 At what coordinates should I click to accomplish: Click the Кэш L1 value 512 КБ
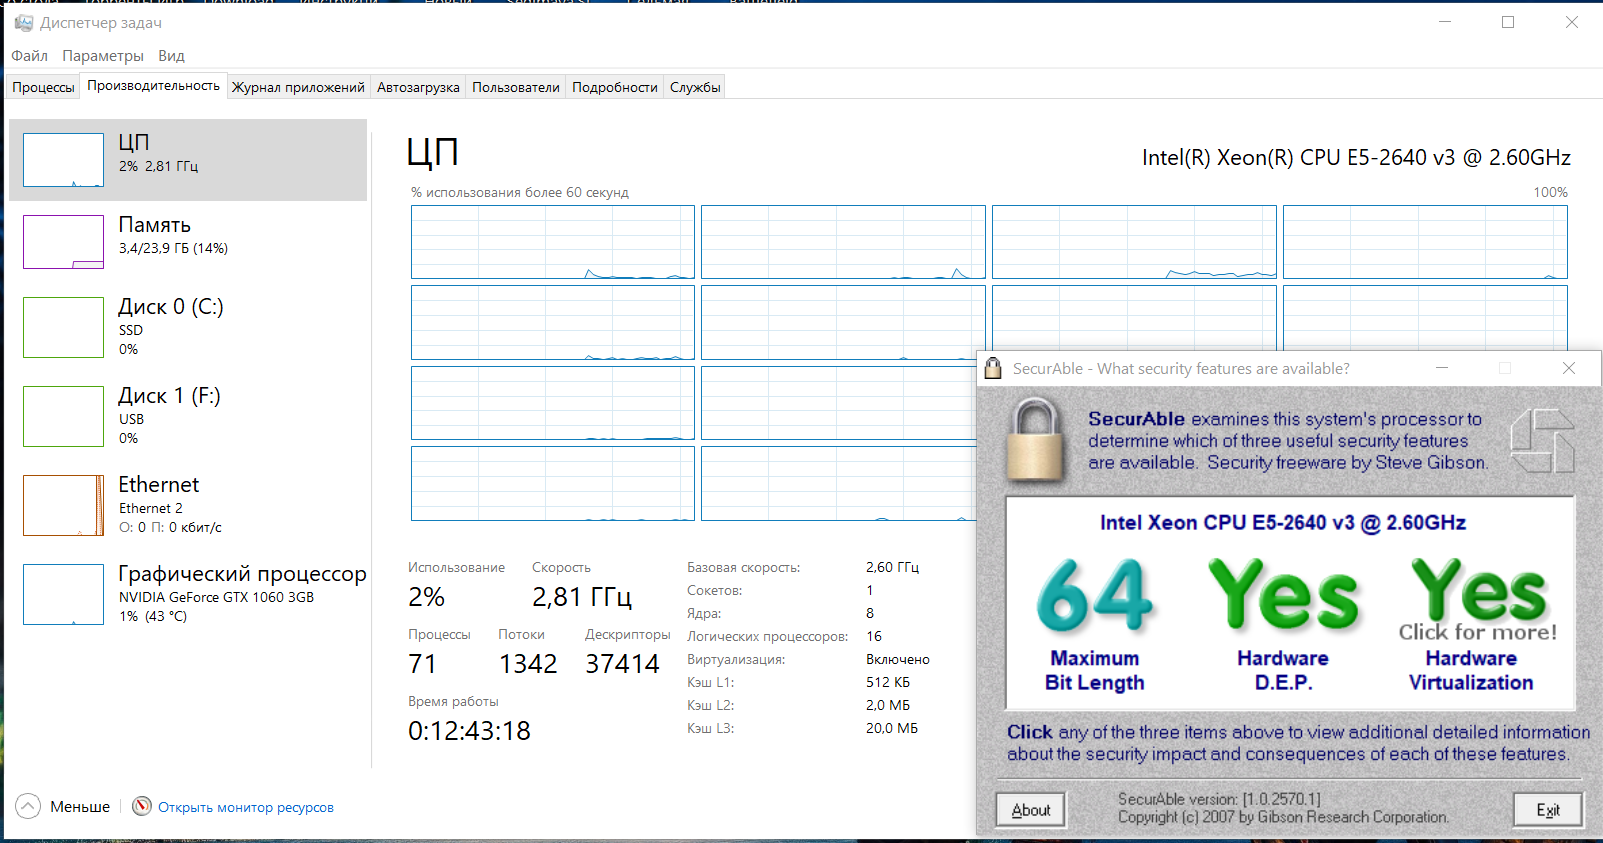click(888, 682)
